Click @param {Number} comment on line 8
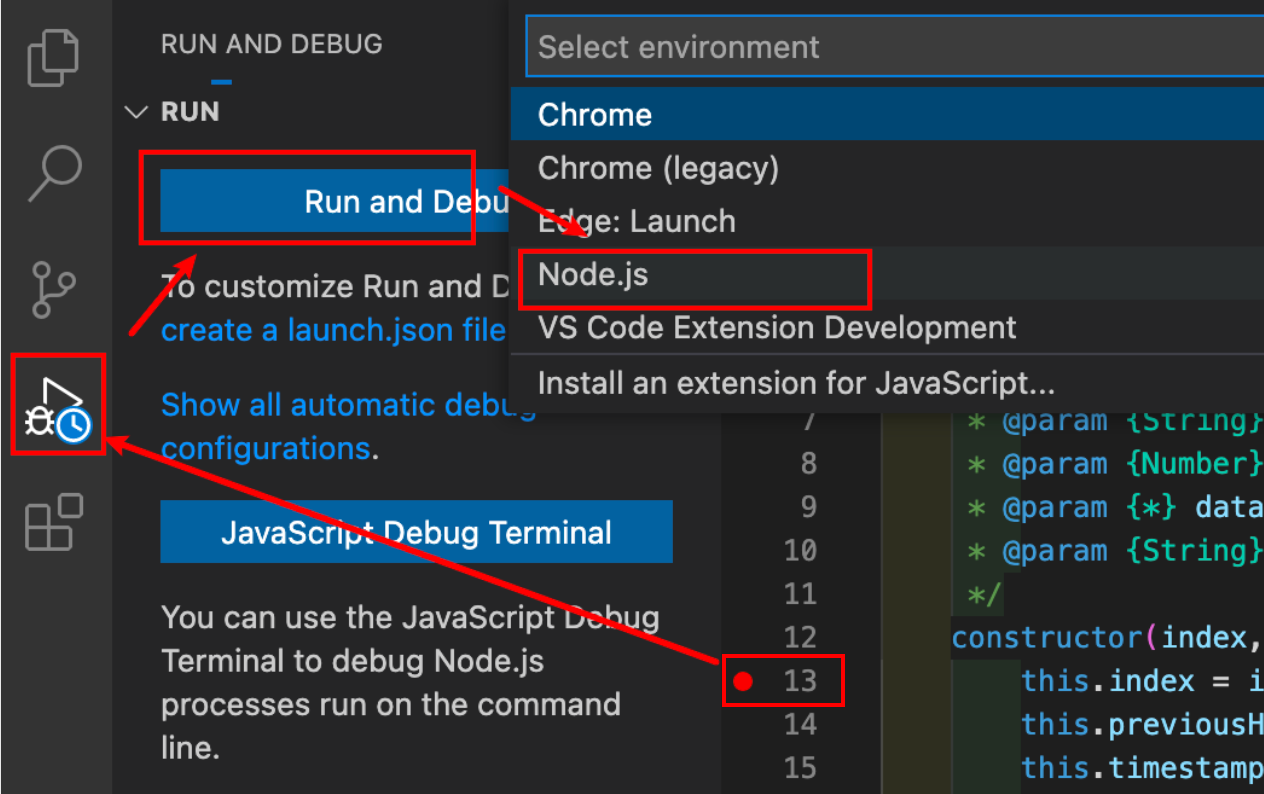 (1133, 464)
